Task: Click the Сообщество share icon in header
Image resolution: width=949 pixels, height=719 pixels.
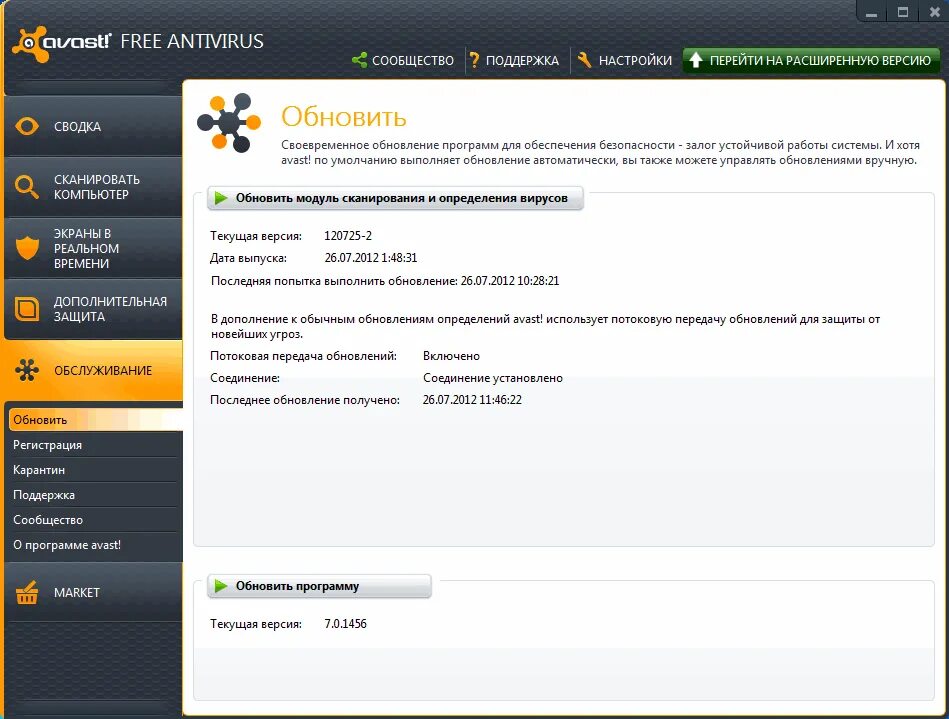Action: pos(359,60)
